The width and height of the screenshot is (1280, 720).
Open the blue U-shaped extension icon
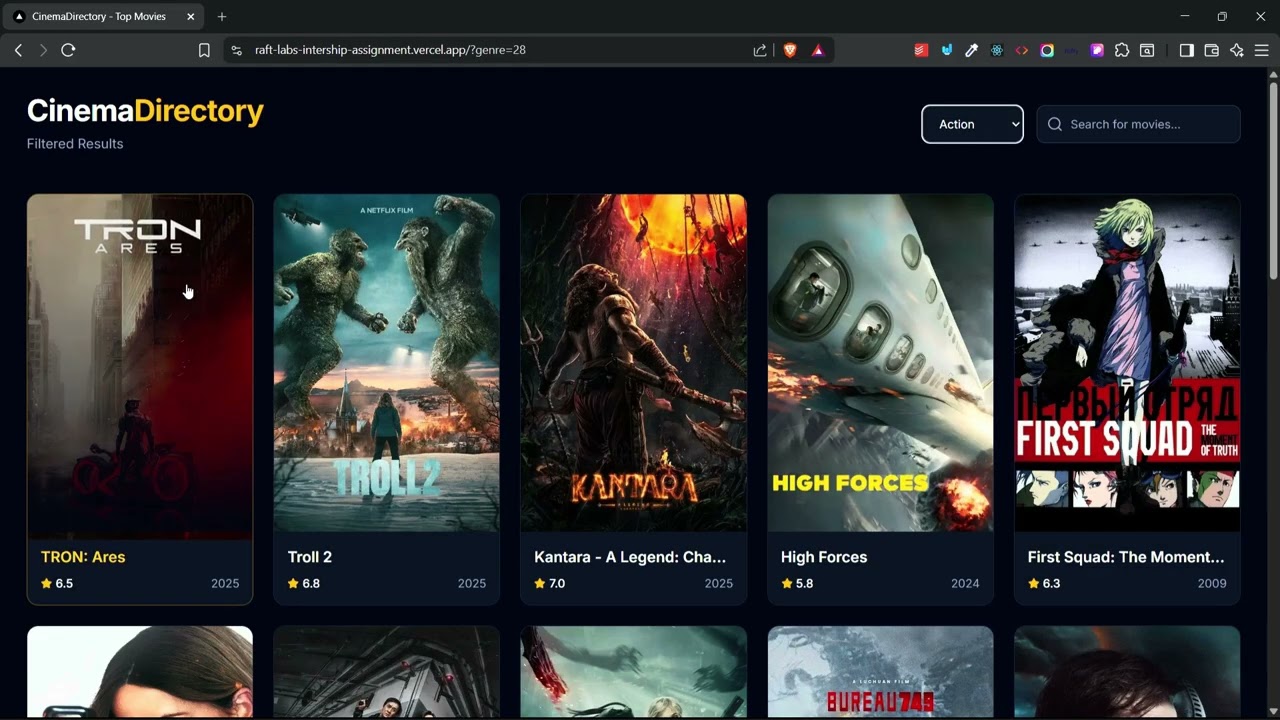click(x=946, y=50)
